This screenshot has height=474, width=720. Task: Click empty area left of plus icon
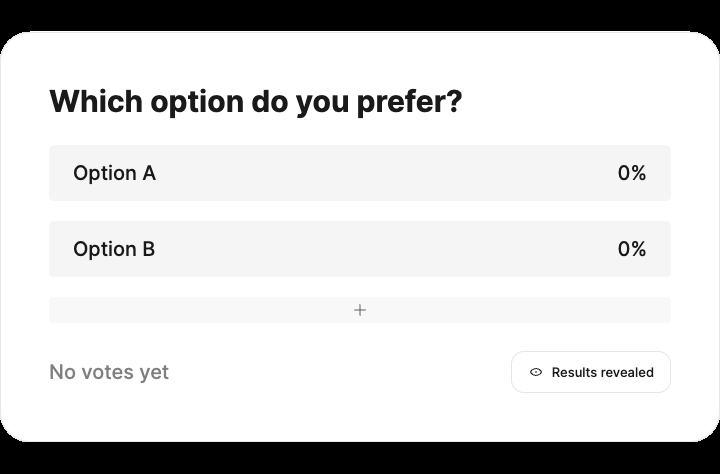(200, 310)
